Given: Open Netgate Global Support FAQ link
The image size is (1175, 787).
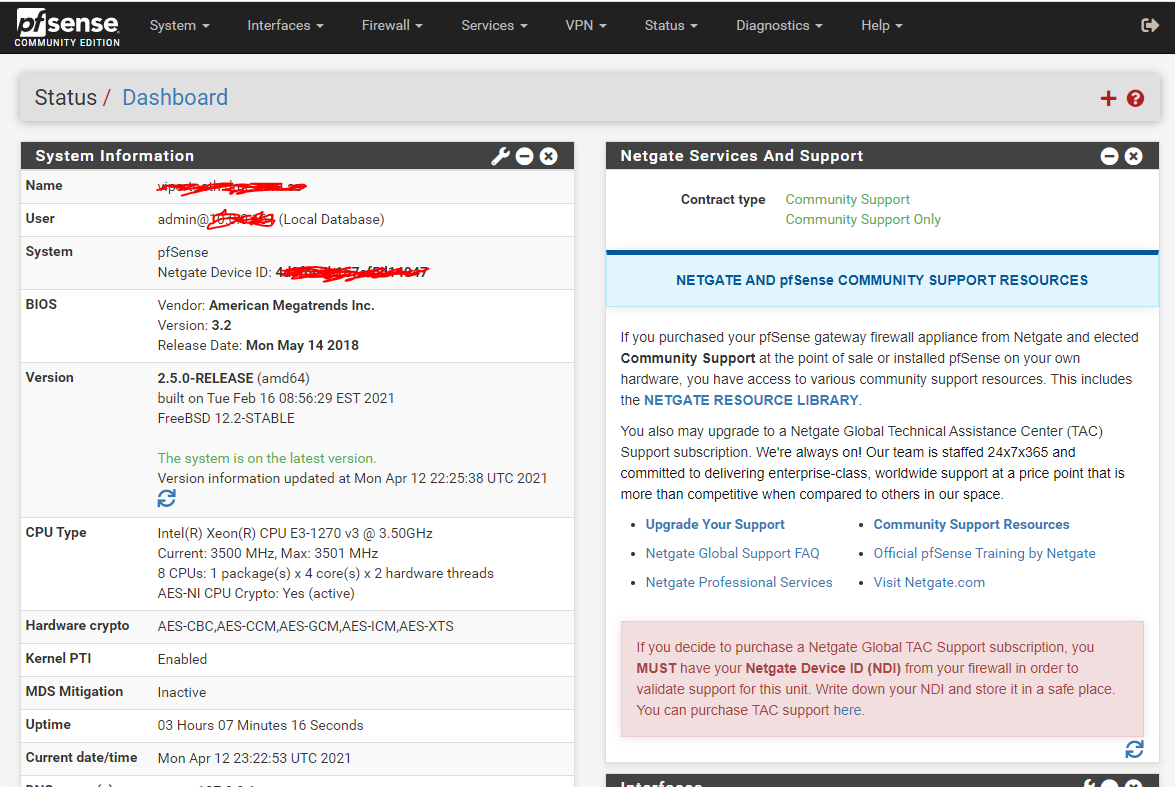Looking at the screenshot, I should (732, 553).
